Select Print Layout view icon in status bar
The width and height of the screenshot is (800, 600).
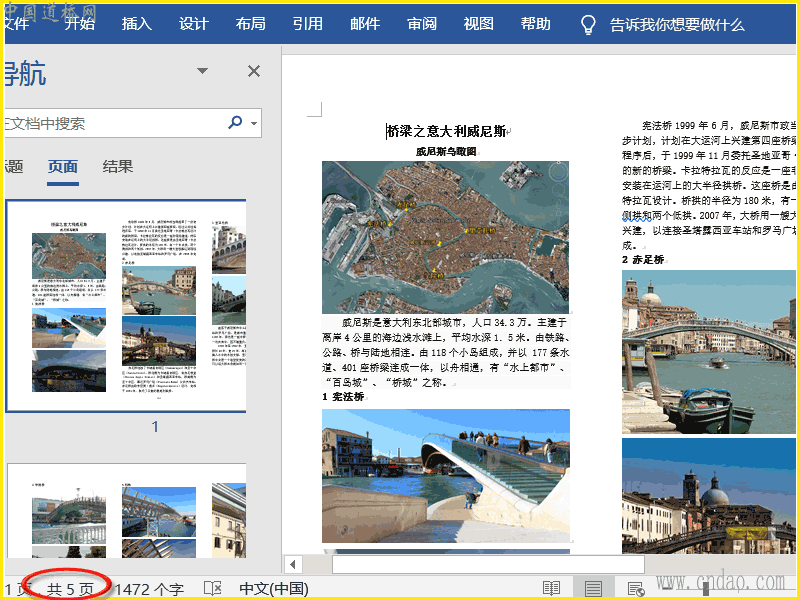tap(593, 588)
